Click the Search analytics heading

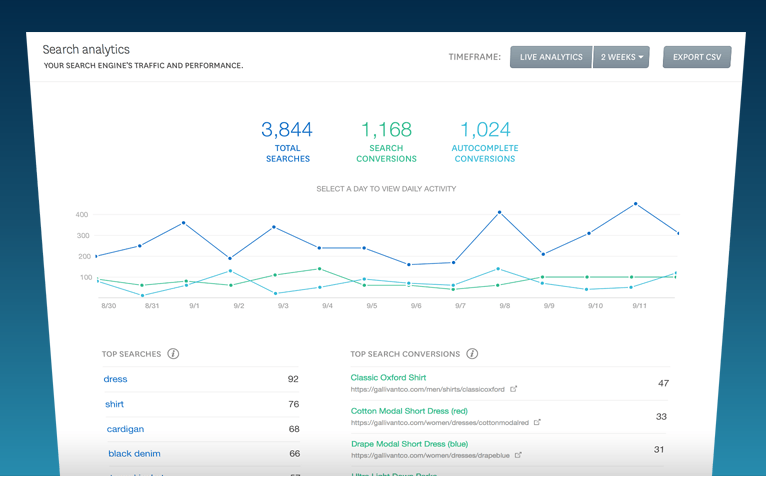[x=86, y=49]
